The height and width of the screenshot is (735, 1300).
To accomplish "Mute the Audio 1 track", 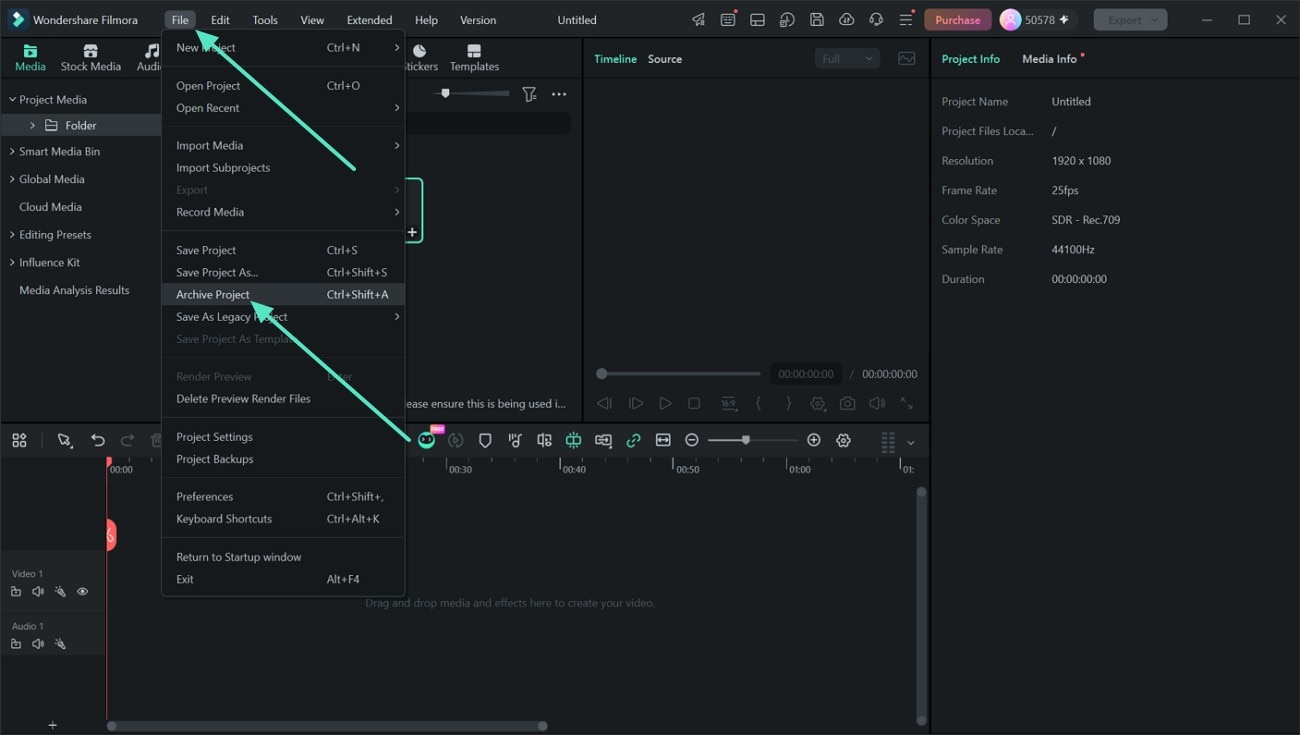I will pos(38,644).
